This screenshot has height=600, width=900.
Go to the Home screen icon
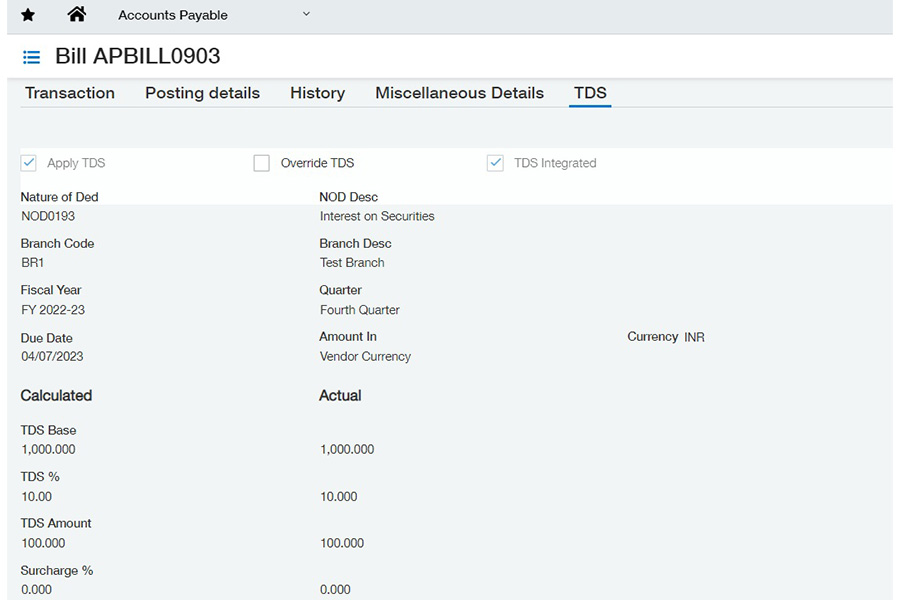coord(77,15)
